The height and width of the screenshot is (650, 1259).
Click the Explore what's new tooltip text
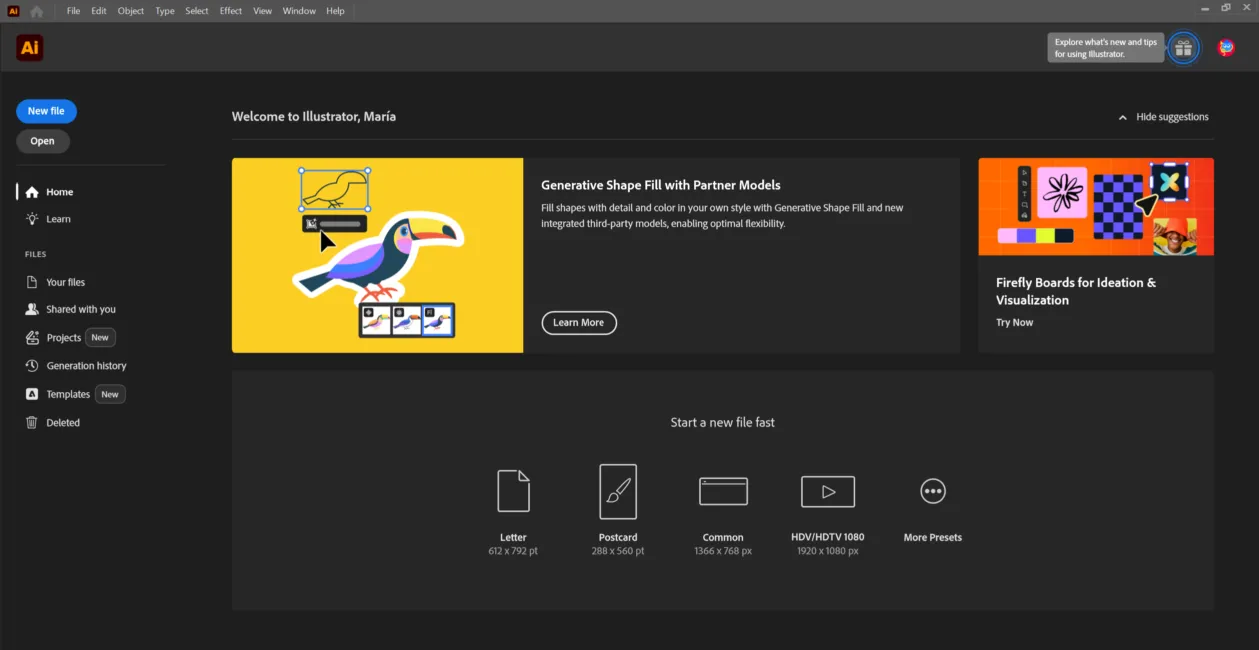coord(1106,48)
